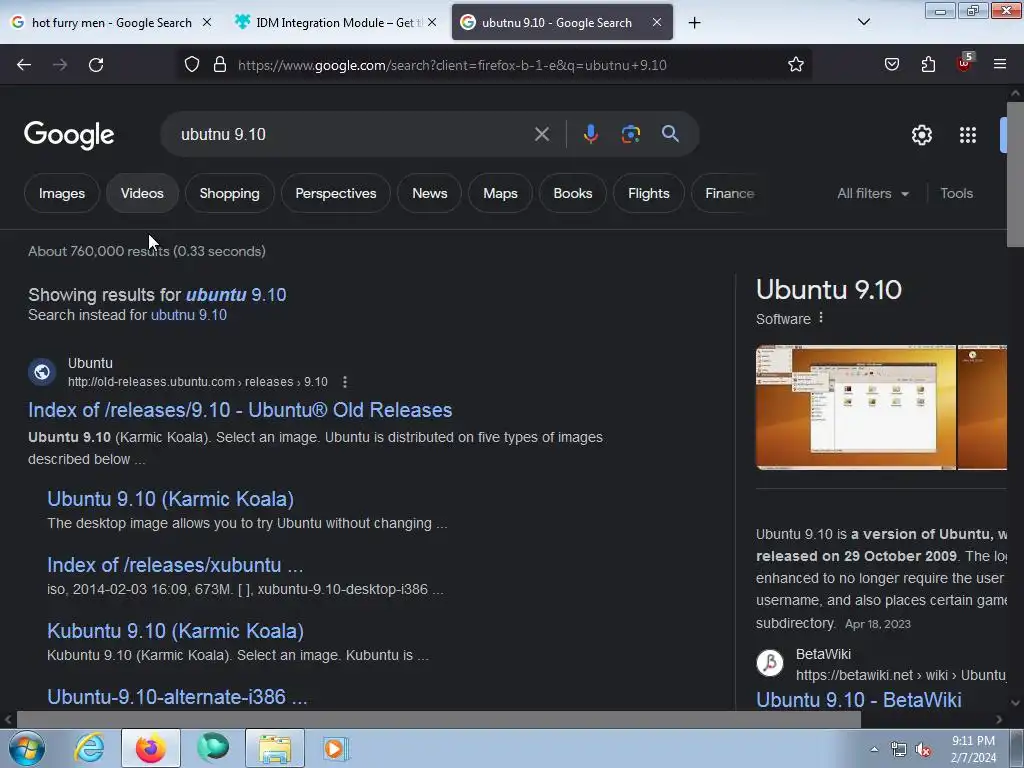1024x768 pixels.
Task: Open the corrected ubuntu 9.10 link
Action: (236, 295)
